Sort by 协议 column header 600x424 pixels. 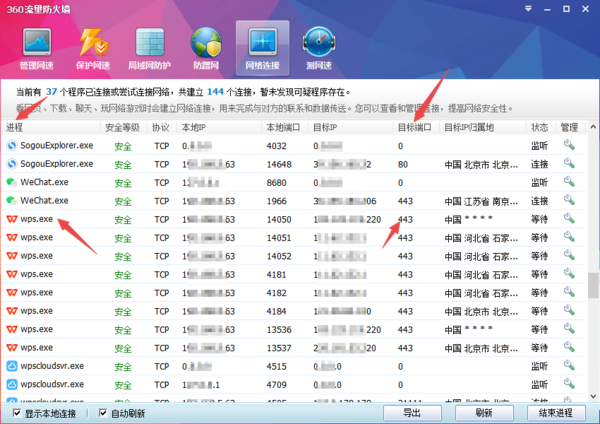[161, 127]
